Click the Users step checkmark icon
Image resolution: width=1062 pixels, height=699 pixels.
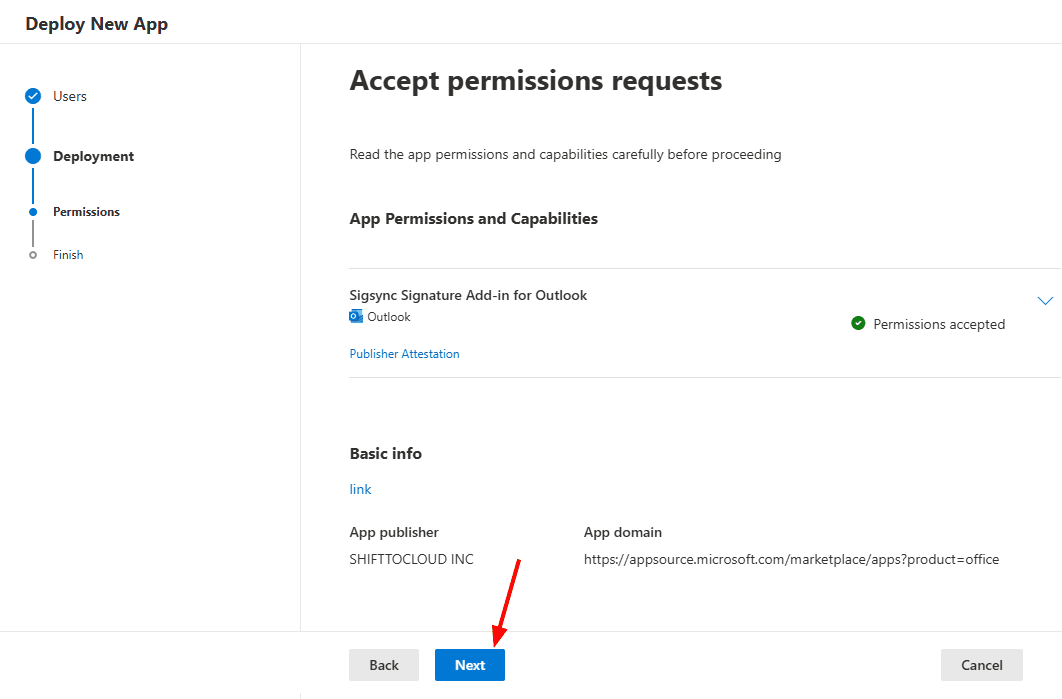(33, 97)
